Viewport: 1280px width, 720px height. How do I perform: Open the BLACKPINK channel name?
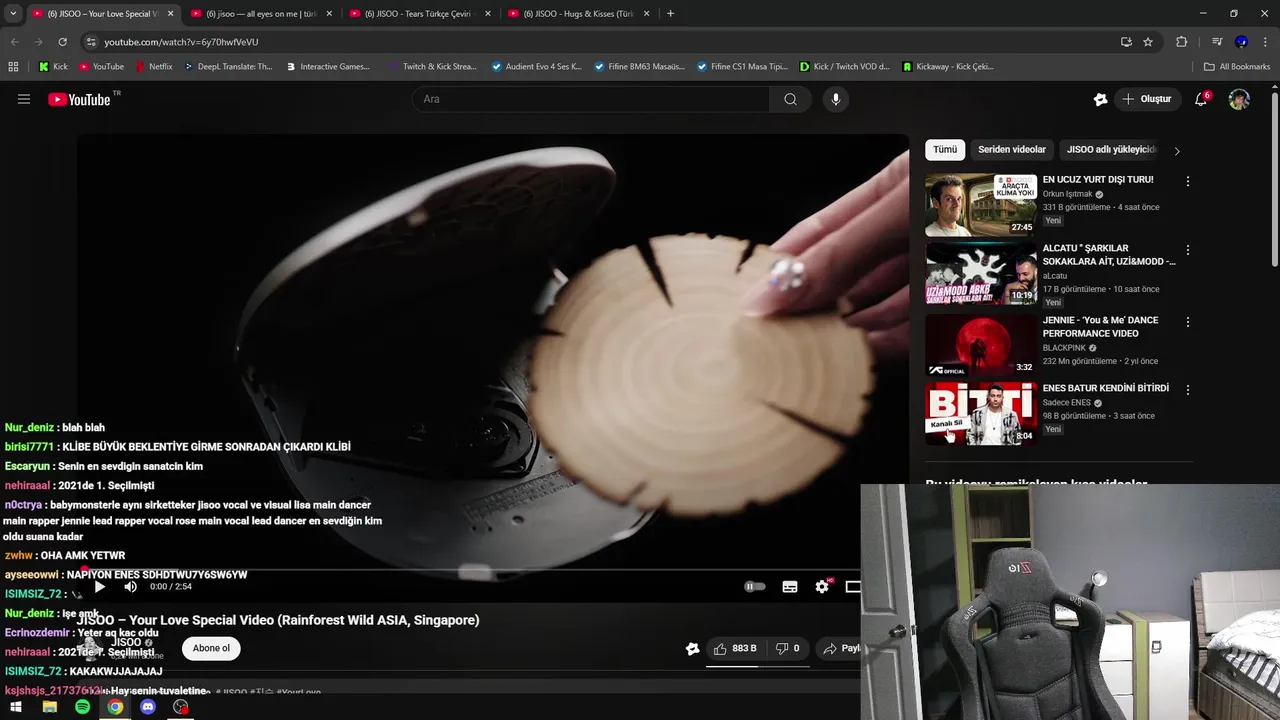[x=1064, y=348]
